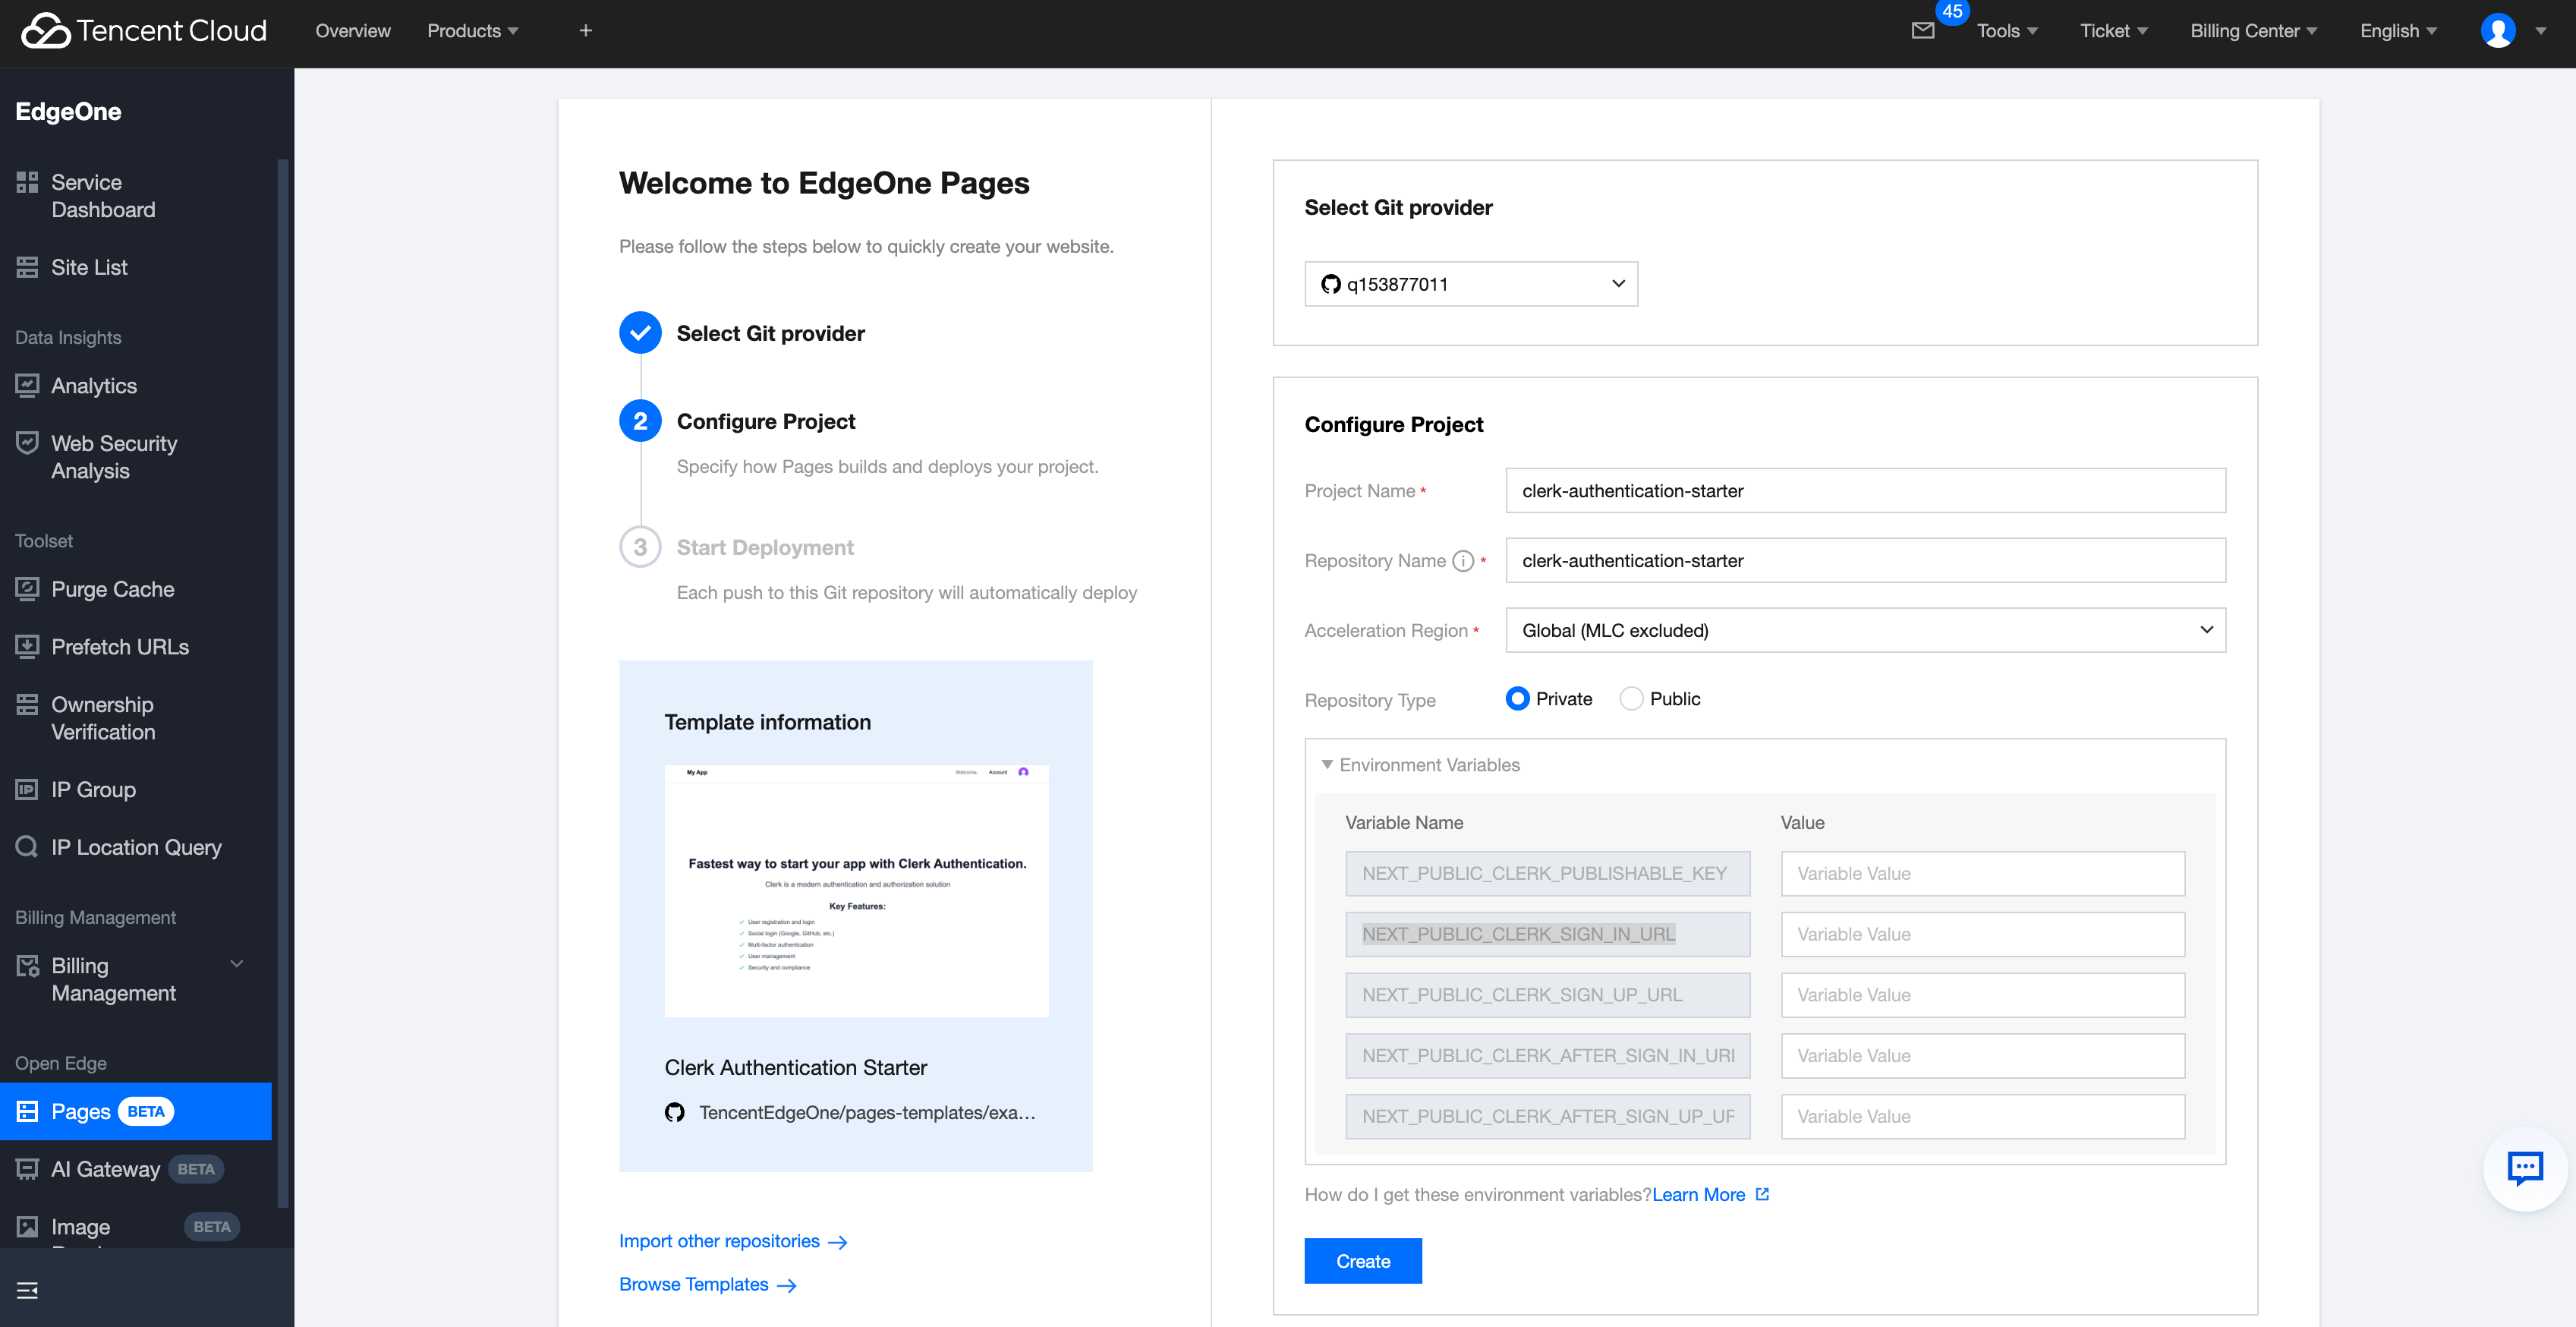Click the Prefetch URLs icon
Screen dimensions: 2576x1327
click(27, 646)
